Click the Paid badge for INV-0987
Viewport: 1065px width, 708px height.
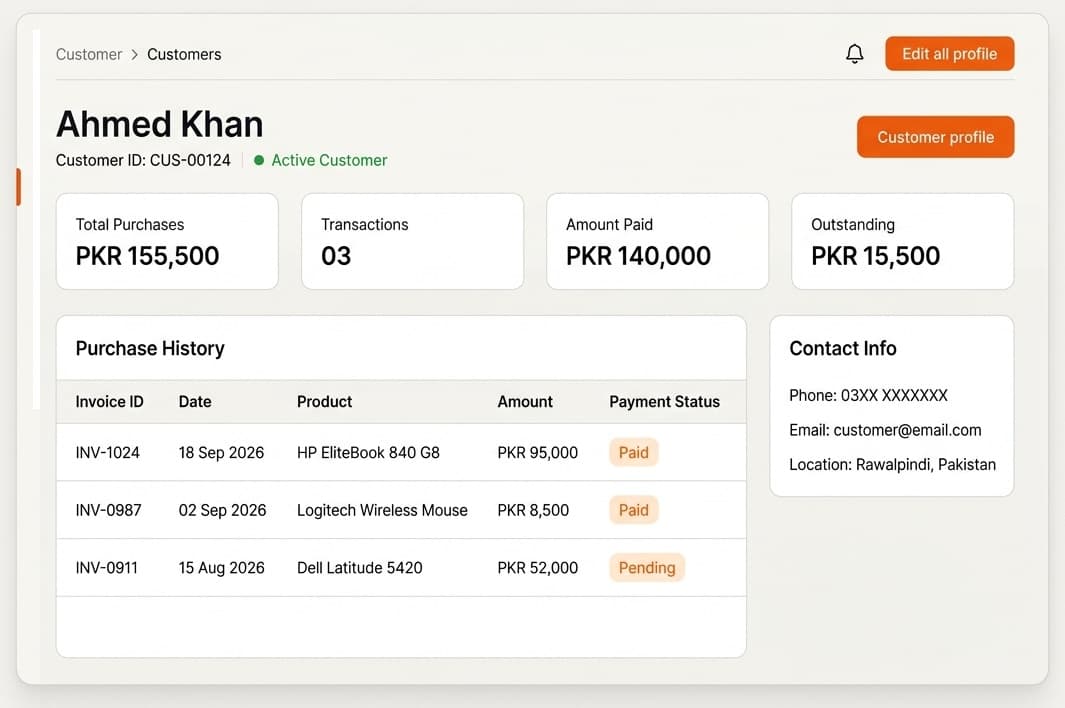[x=634, y=510]
